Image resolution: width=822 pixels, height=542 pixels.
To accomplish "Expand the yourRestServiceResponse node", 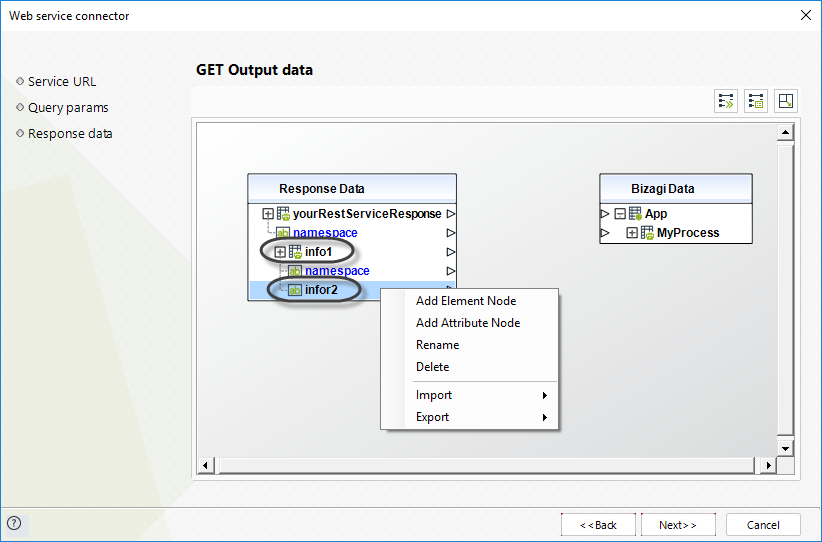I will pyautogui.click(x=268, y=214).
